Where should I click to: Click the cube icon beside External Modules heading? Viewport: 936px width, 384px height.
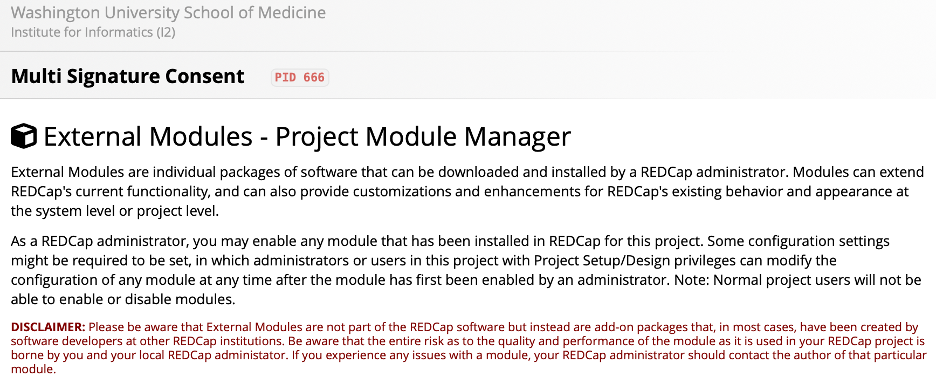(24, 136)
